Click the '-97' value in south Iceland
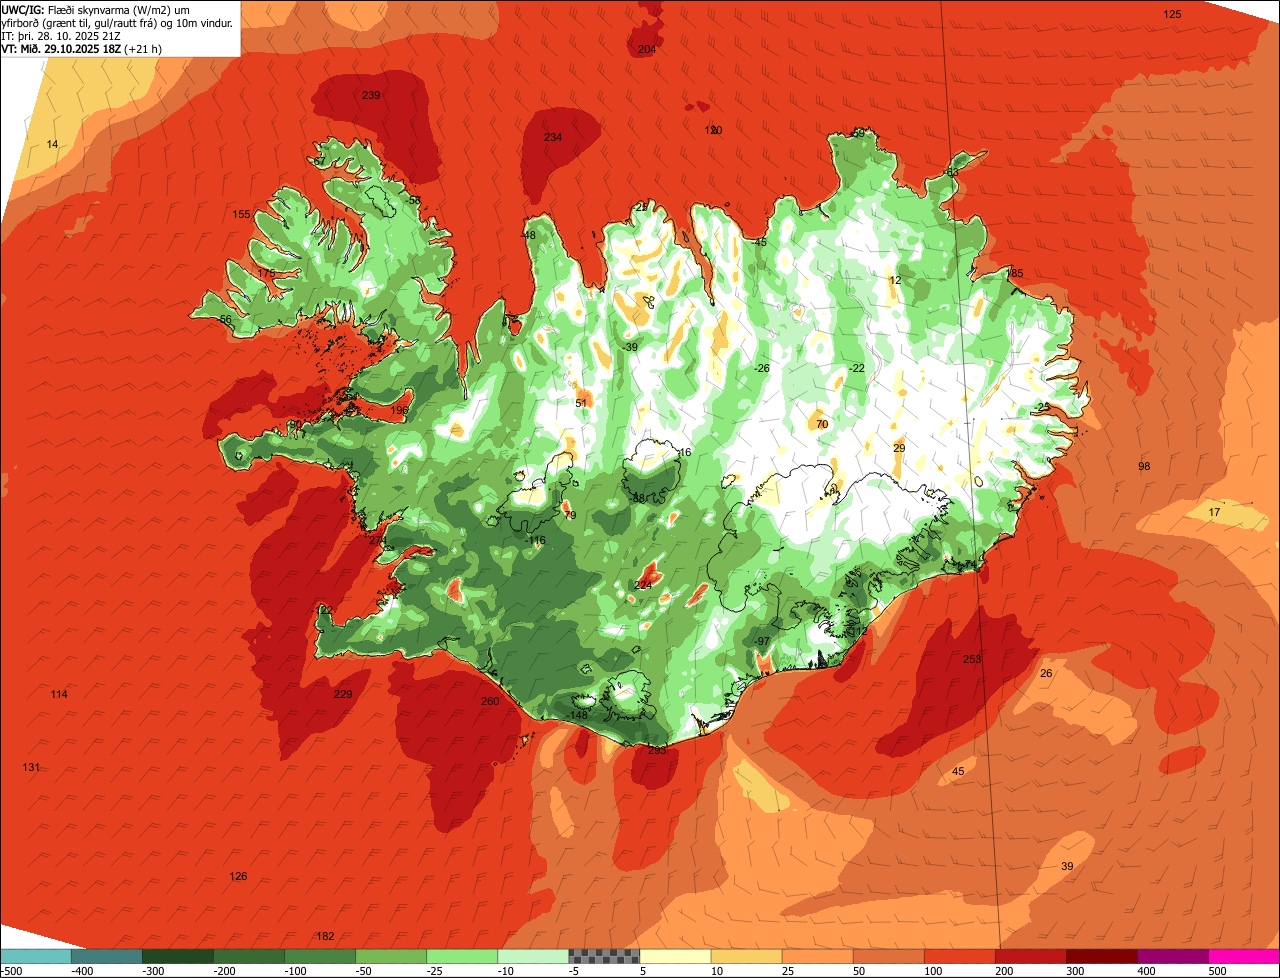Screen dimensions: 1280x978 (x=761, y=641)
